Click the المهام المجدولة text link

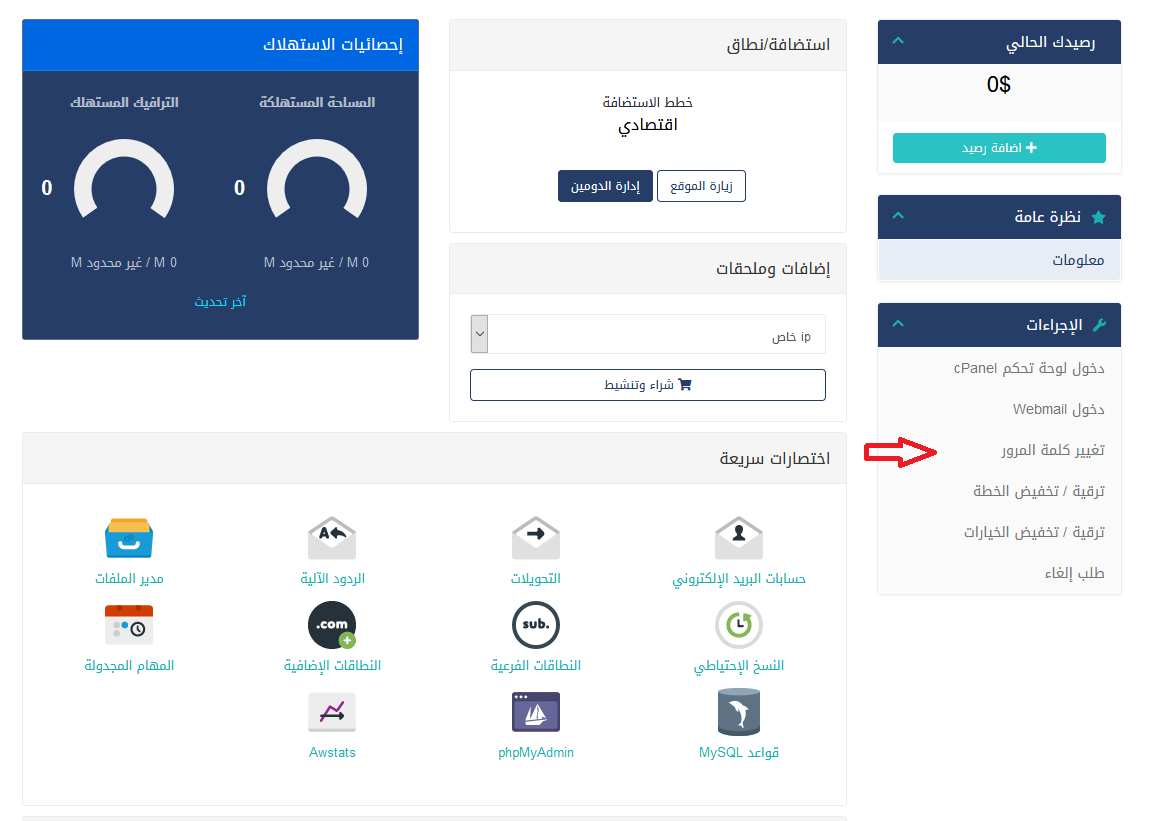tap(129, 665)
